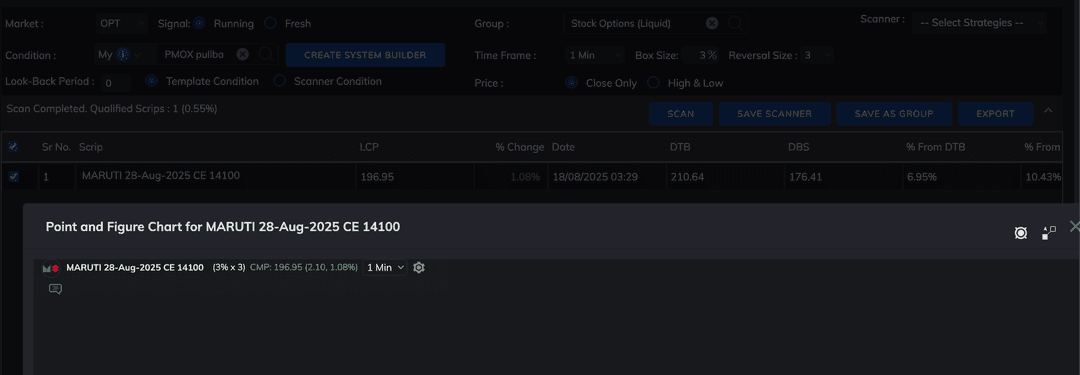Screen dimensions: 1080x375
Task: Sort by the % Change column header
Action: [x=520, y=147]
